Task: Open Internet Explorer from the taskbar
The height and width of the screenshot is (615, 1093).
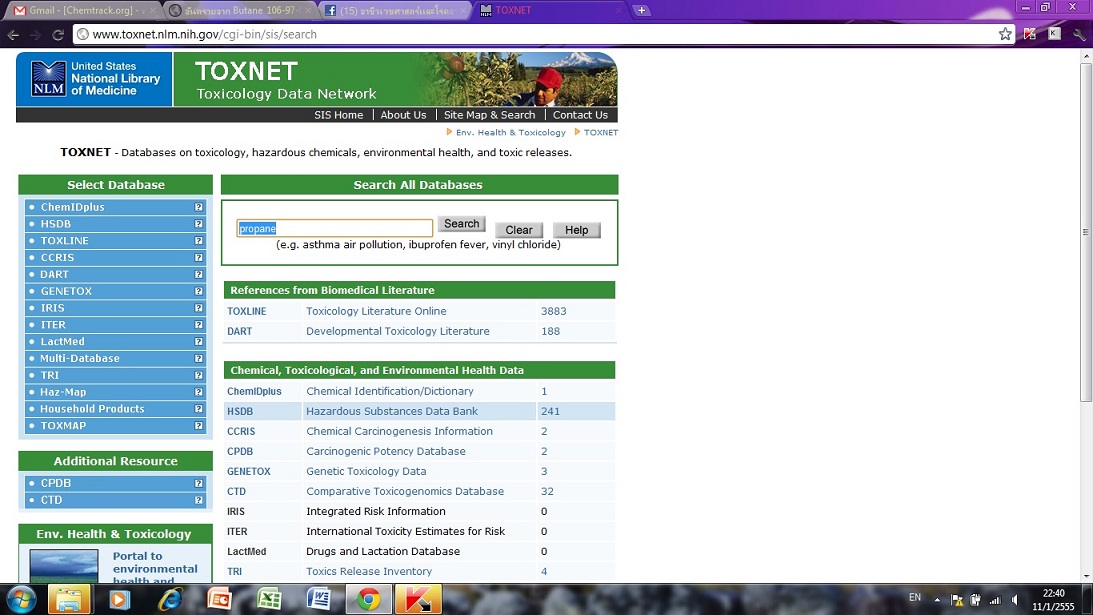Action: [169, 599]
